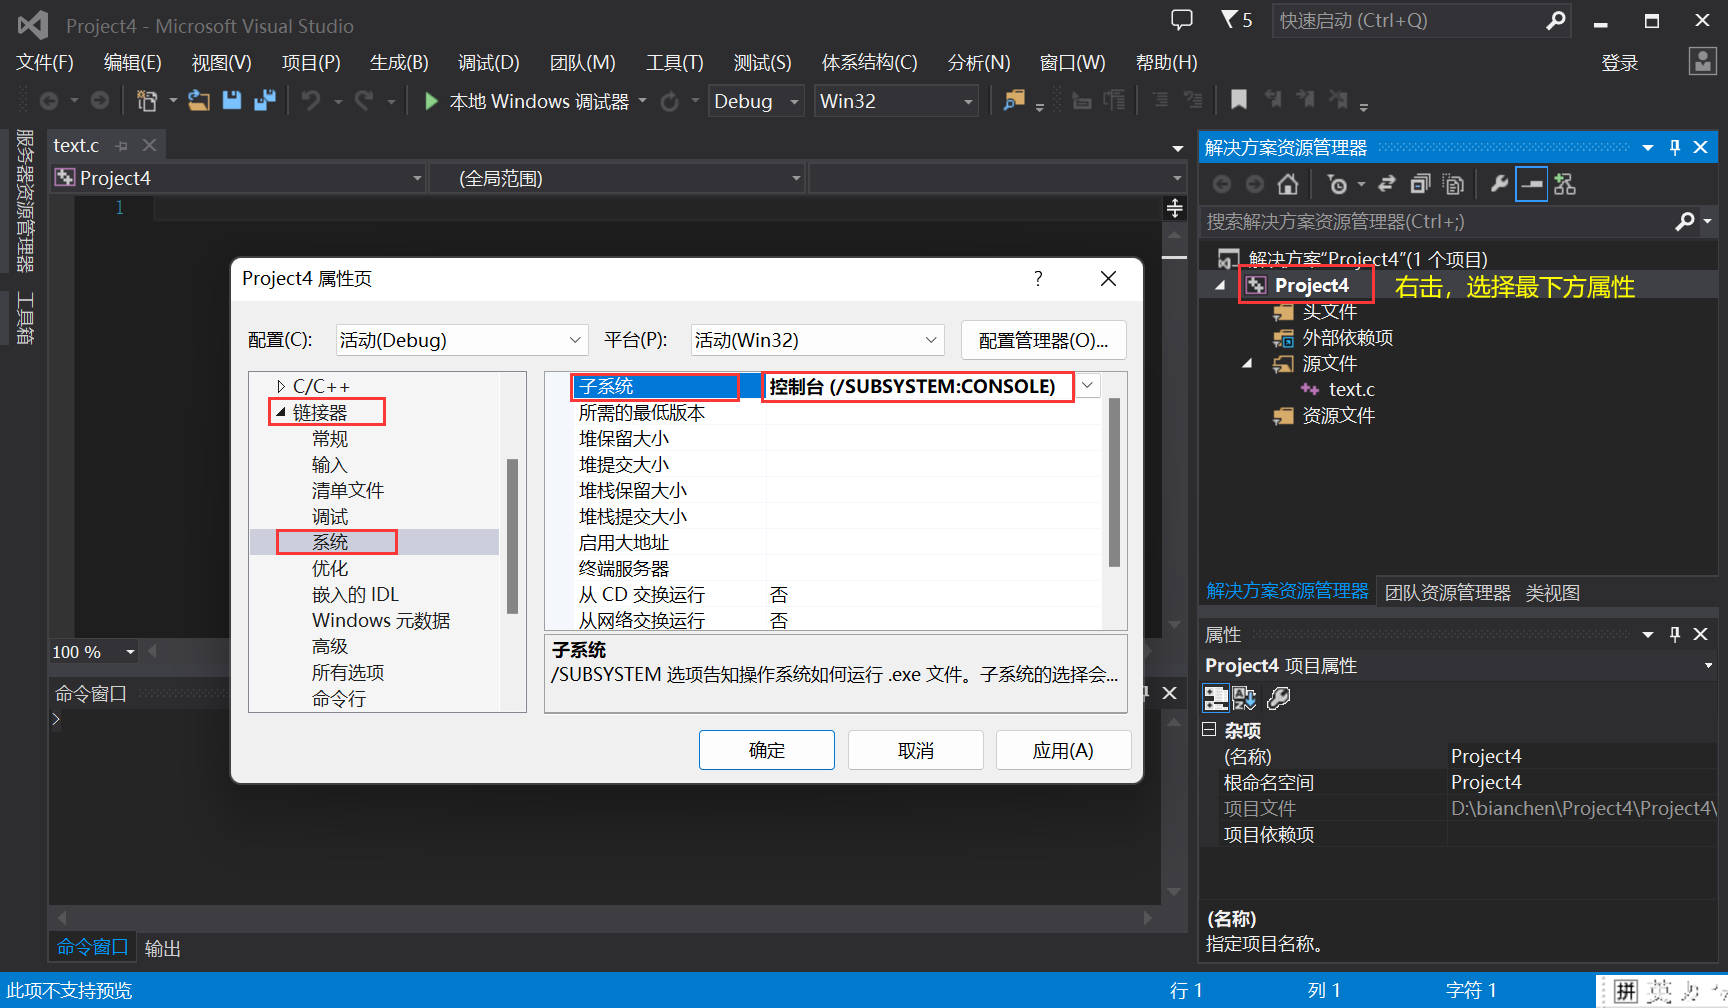Click the Categorized view icon in 属性 panel

pyautogui.click(x=1216, y=698)
